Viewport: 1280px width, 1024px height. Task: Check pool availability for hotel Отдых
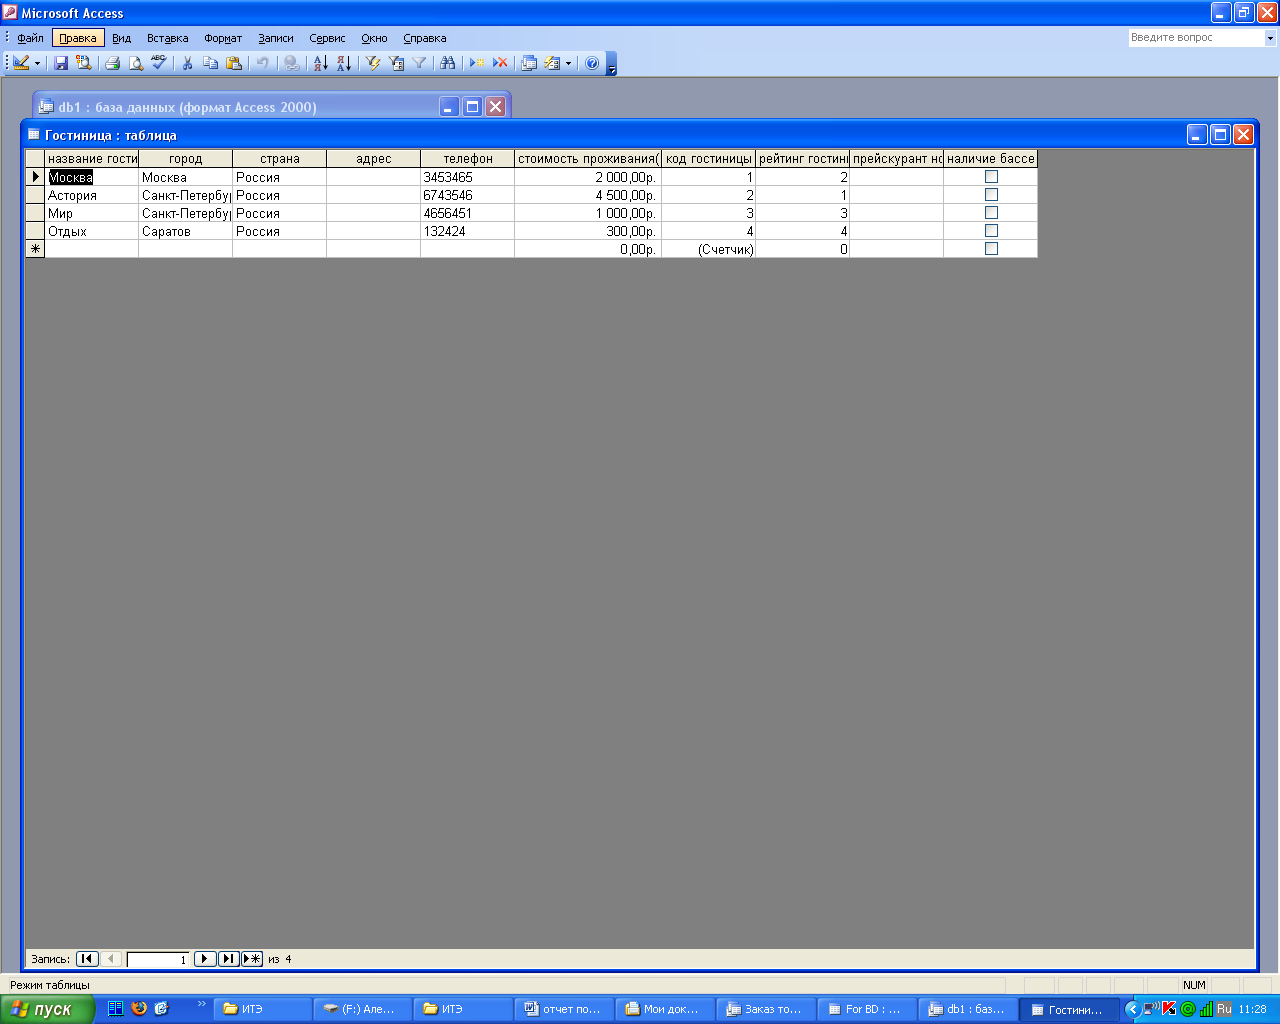[x=991, y=231]
